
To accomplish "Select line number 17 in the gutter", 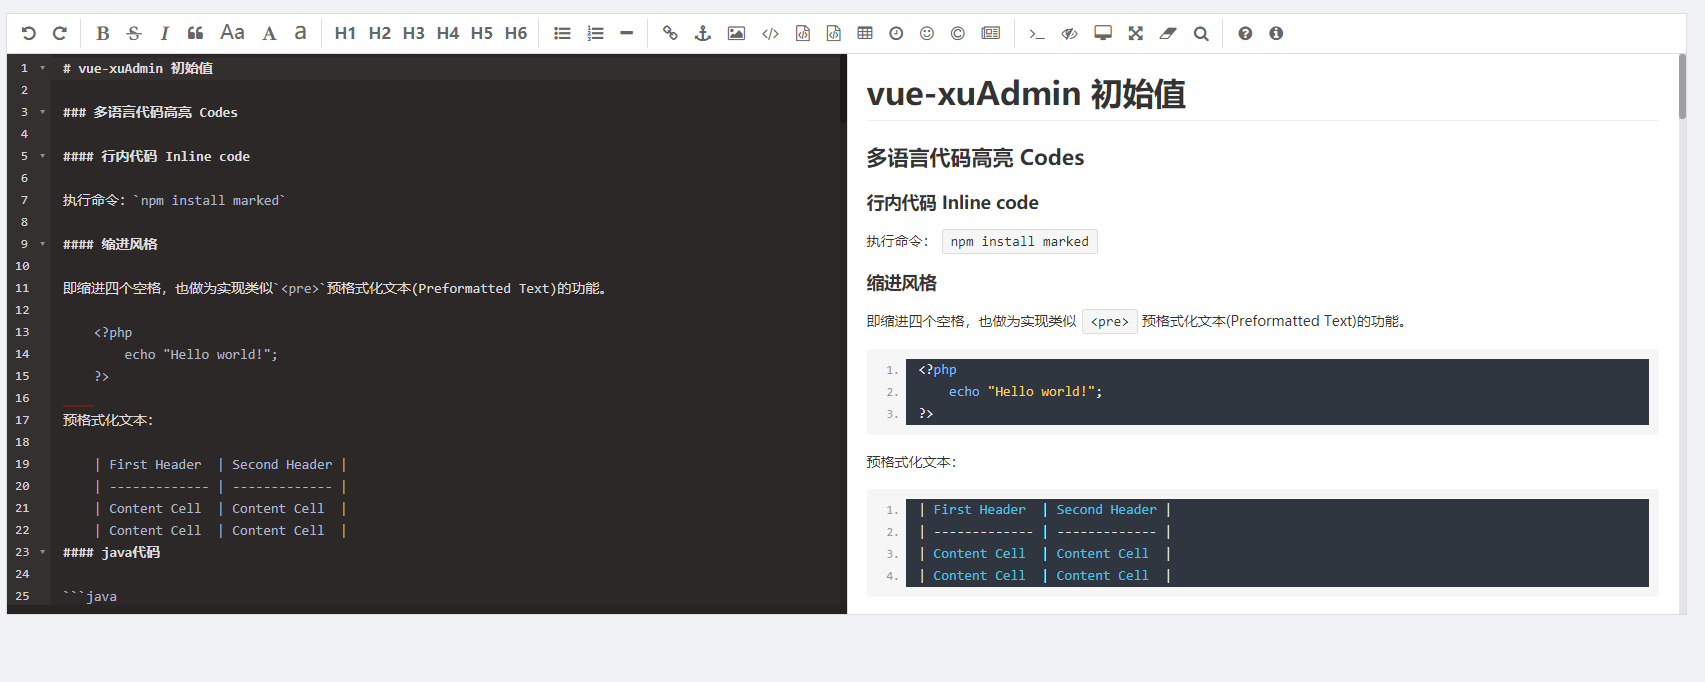I will tap(22, 420).
